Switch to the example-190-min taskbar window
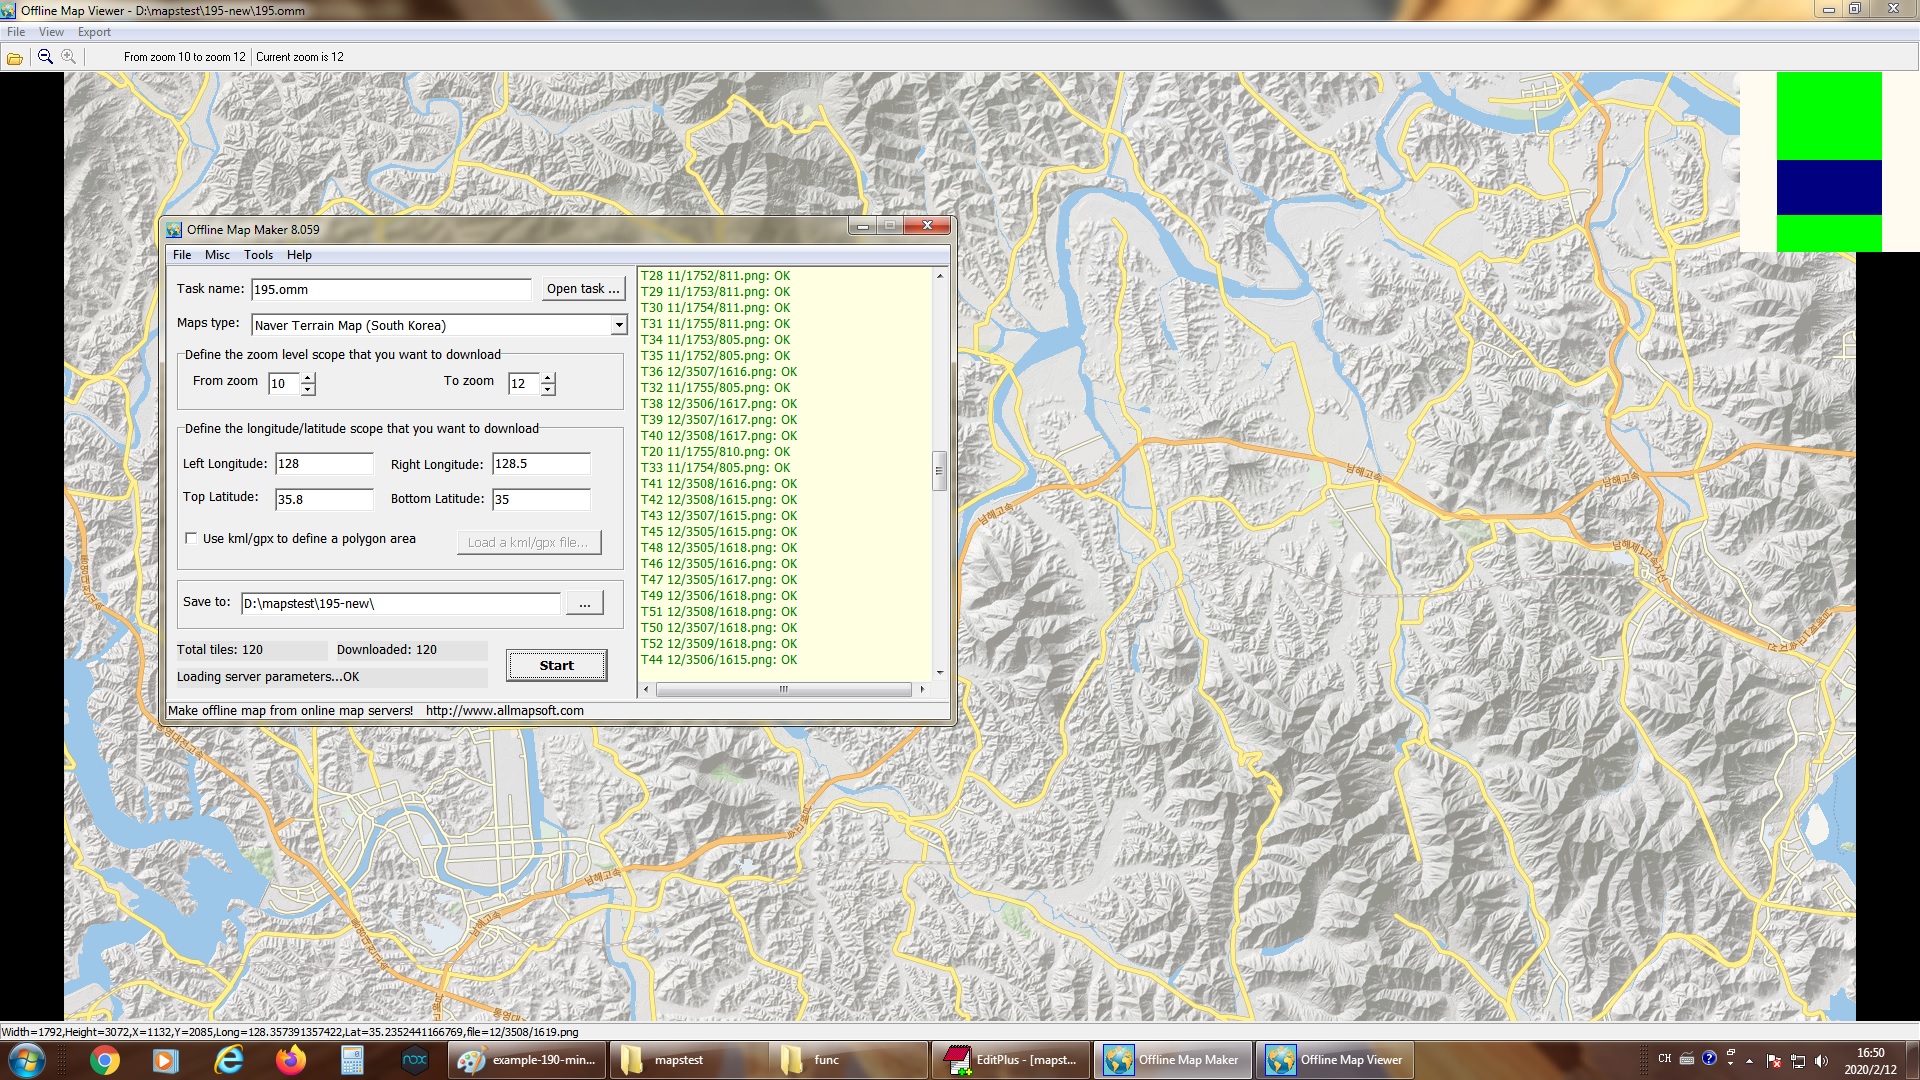 tap(527, 1060)
